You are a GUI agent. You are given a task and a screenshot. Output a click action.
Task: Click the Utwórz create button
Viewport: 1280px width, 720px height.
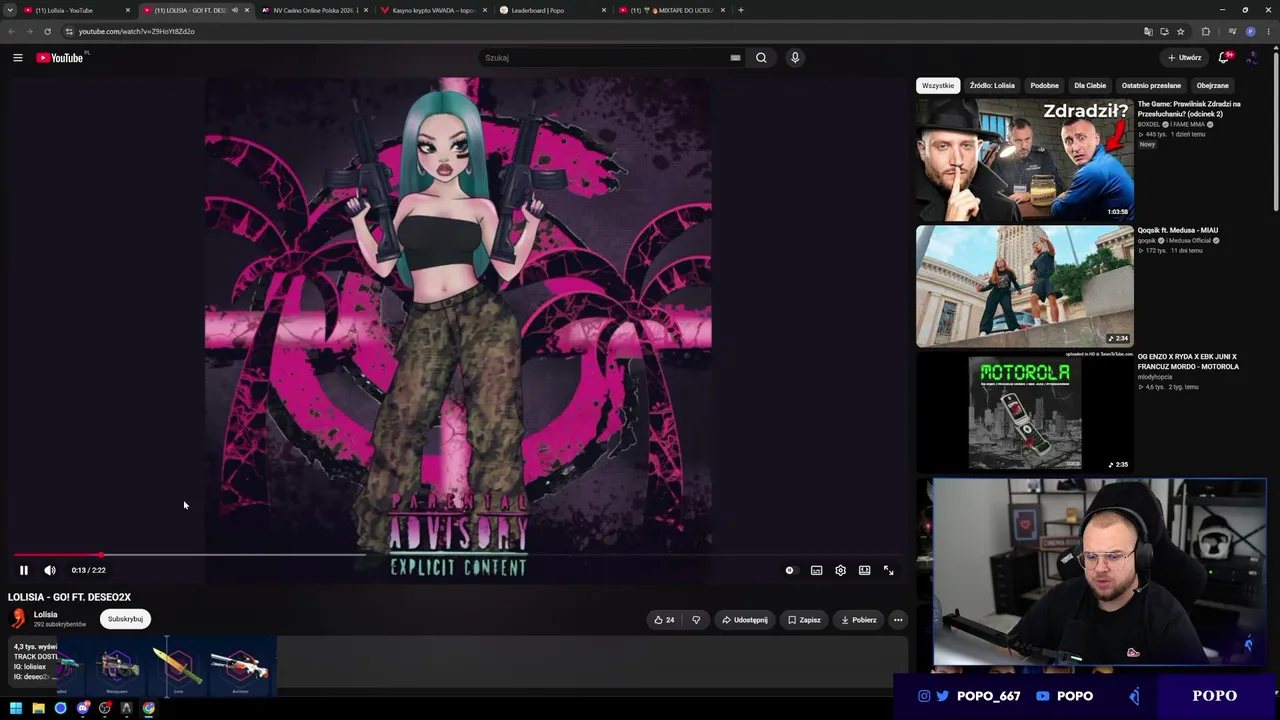pyautogui.click(x=1184, y=58)
